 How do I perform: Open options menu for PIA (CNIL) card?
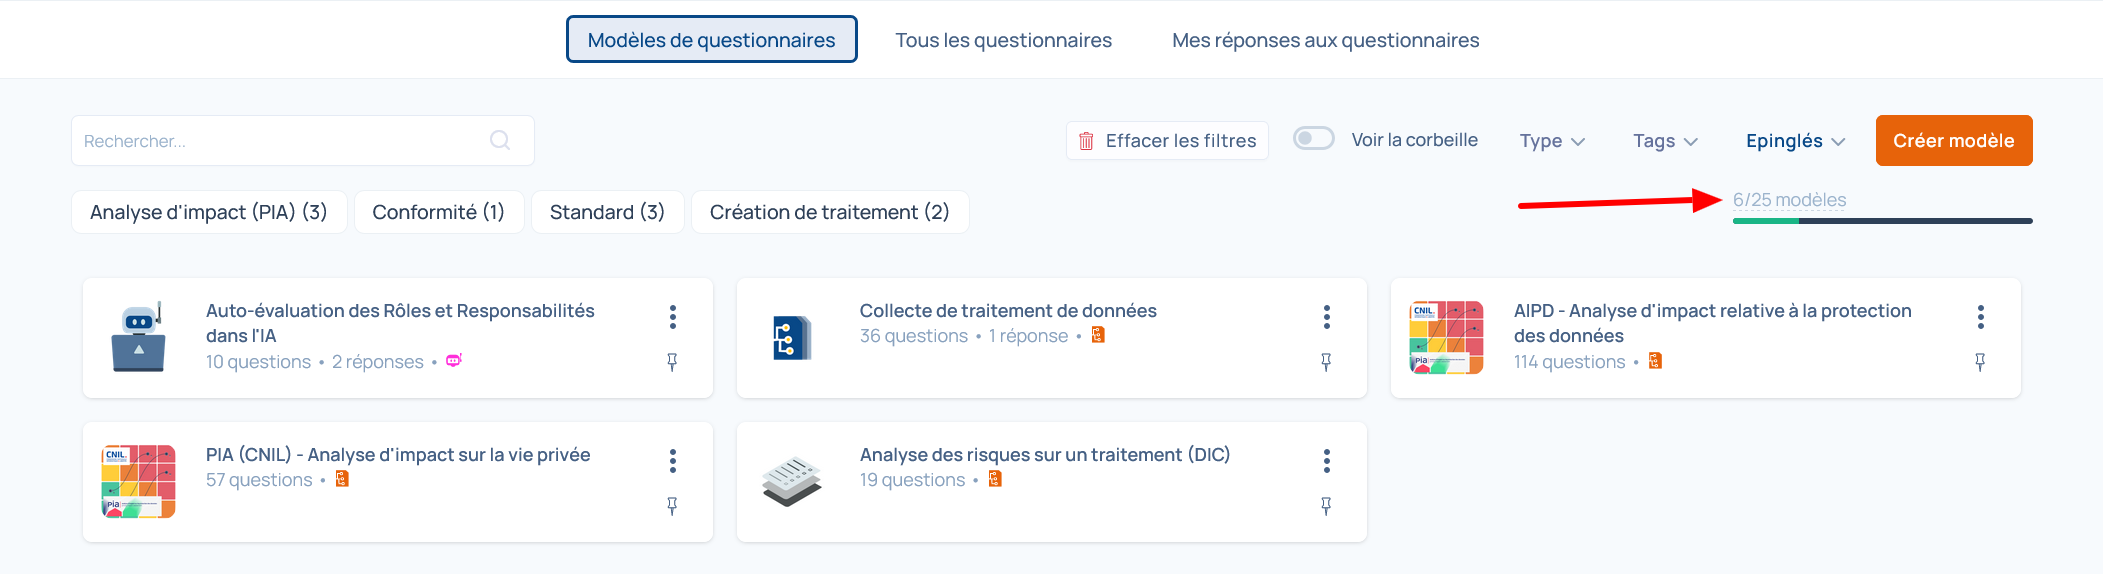672,461
